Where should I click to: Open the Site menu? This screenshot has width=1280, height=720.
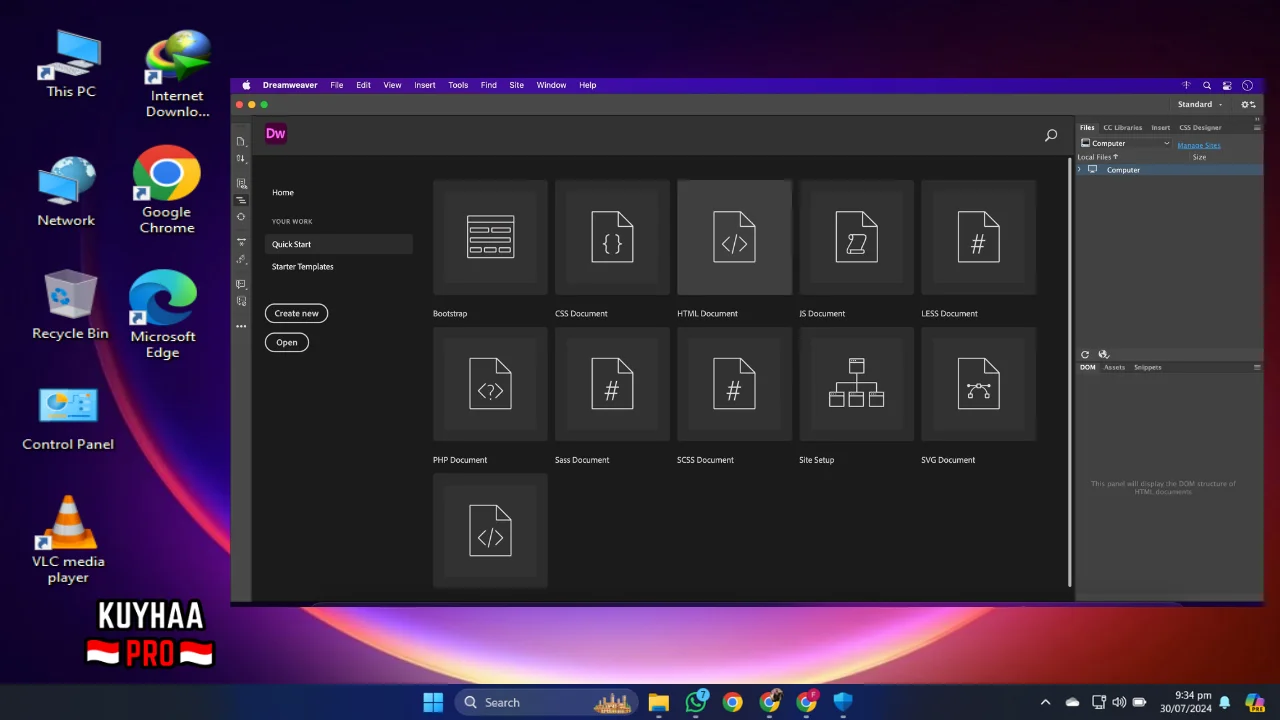[x=516, y=85]
